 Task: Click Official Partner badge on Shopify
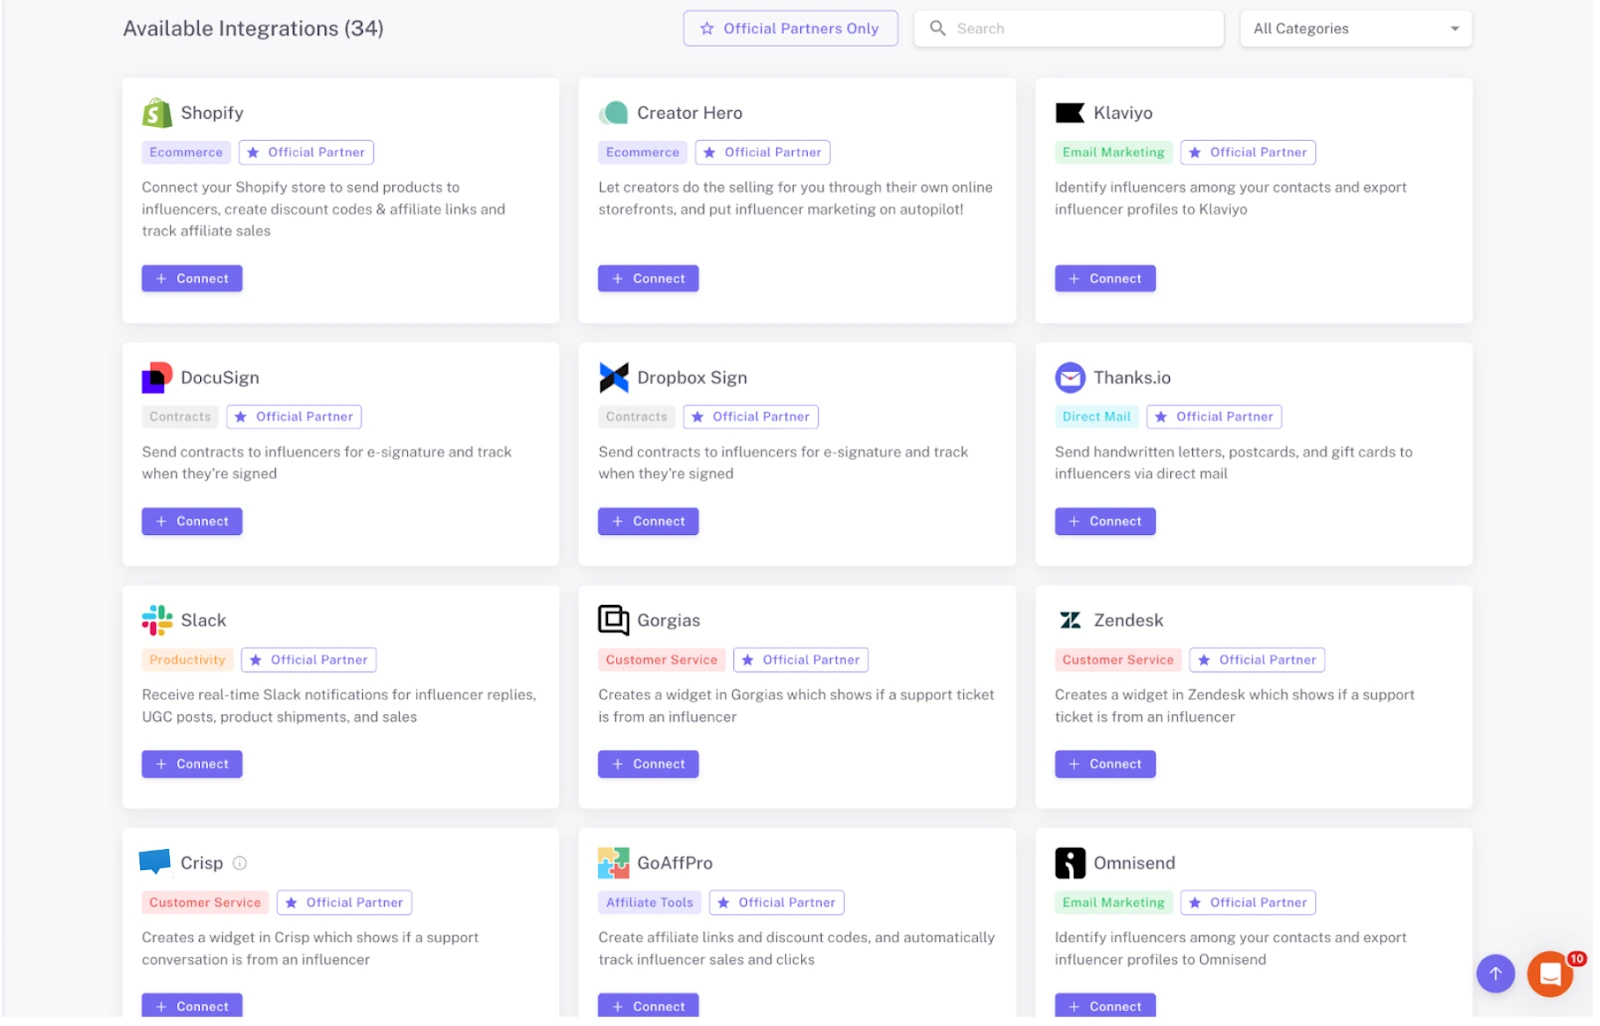(x=306, y=153)
